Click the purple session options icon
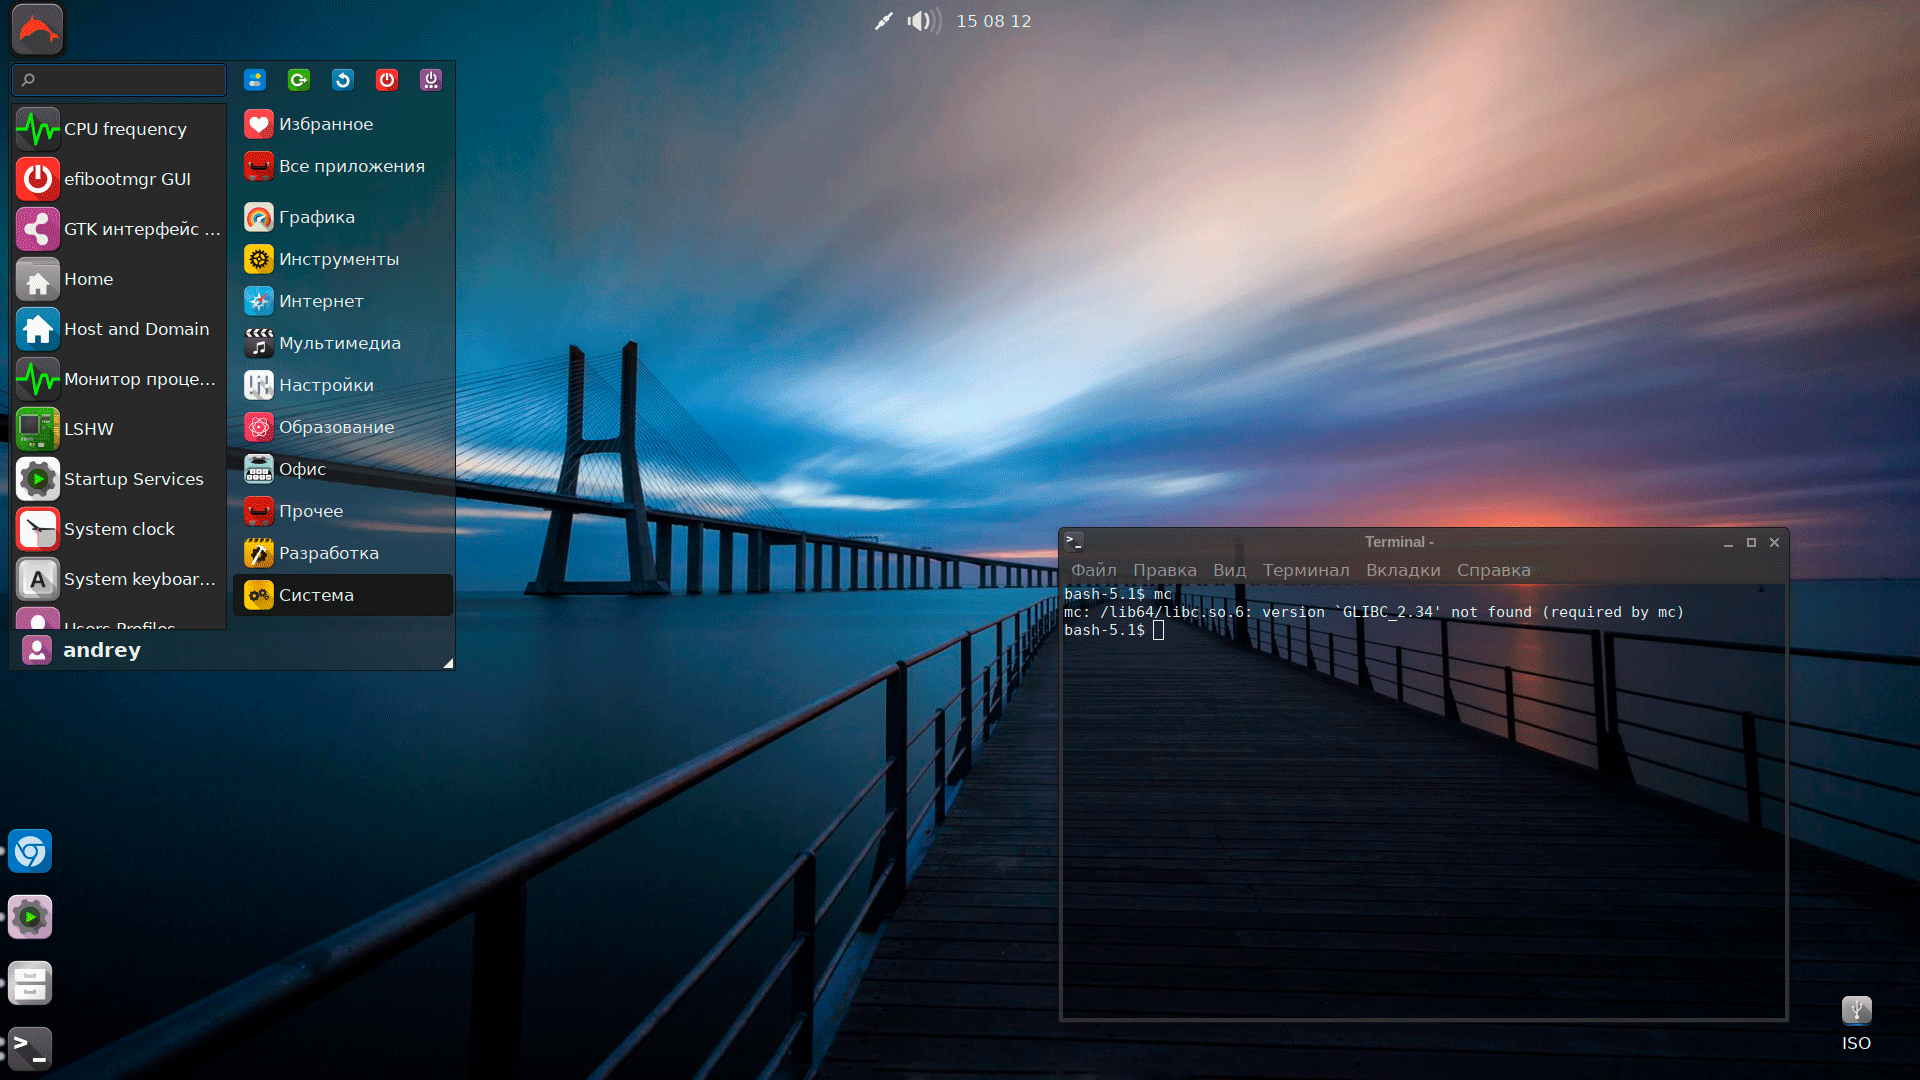The width and height of the screenshot is (1920, 1080). (431, 80)
